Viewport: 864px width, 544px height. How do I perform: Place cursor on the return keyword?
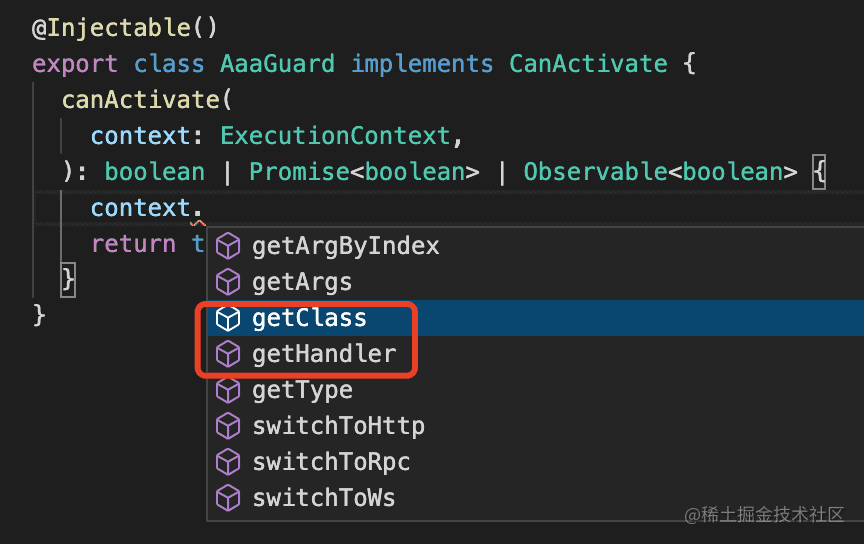133,244
